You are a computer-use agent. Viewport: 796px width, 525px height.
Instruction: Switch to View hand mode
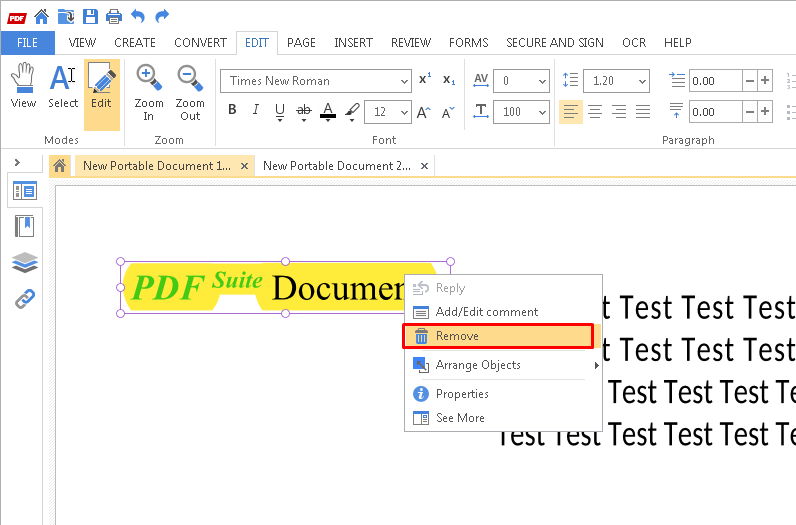23,86
